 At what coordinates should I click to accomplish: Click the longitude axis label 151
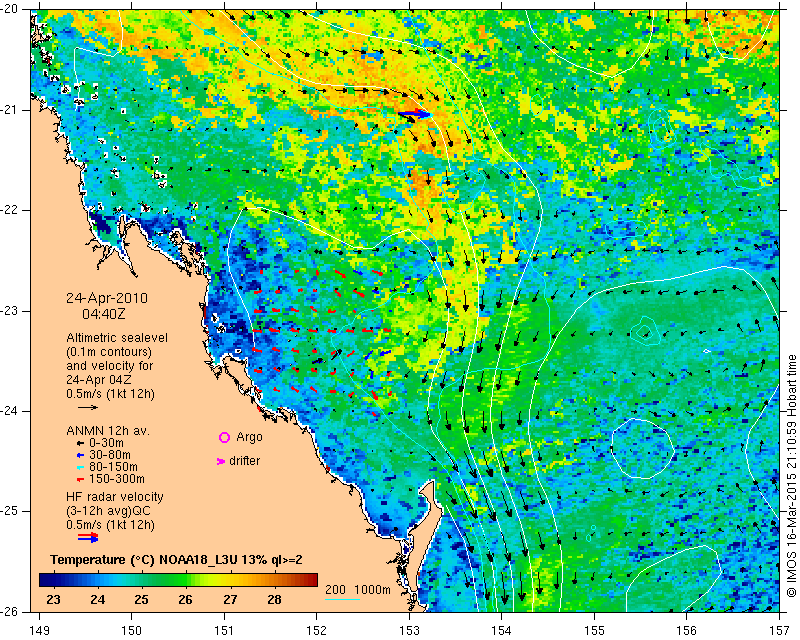224,631
